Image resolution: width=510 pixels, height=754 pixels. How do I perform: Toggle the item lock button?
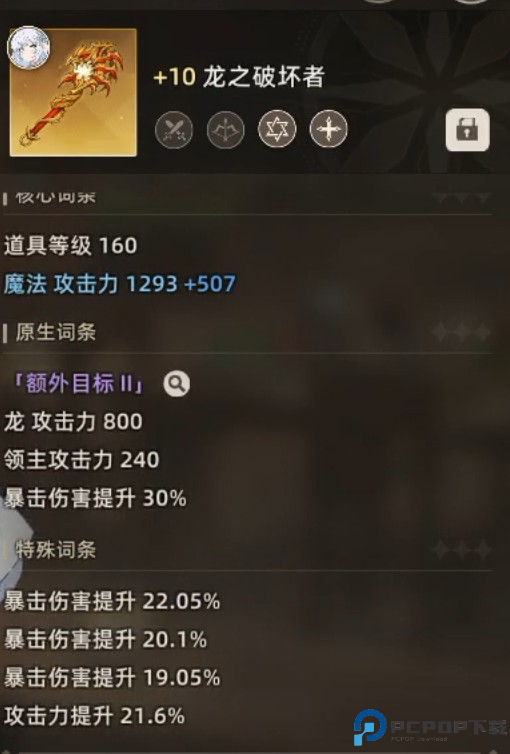(x=467, y=130)
